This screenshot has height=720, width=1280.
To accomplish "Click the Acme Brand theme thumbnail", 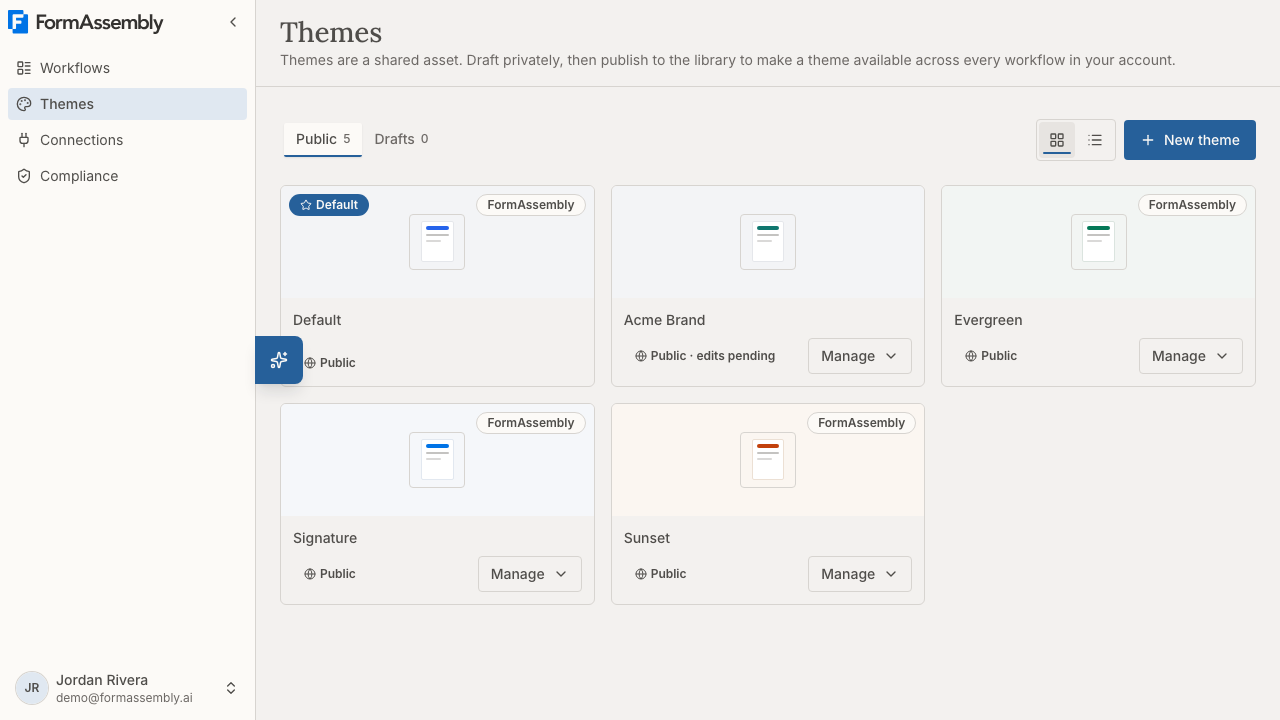I will (x=768, y=242).
